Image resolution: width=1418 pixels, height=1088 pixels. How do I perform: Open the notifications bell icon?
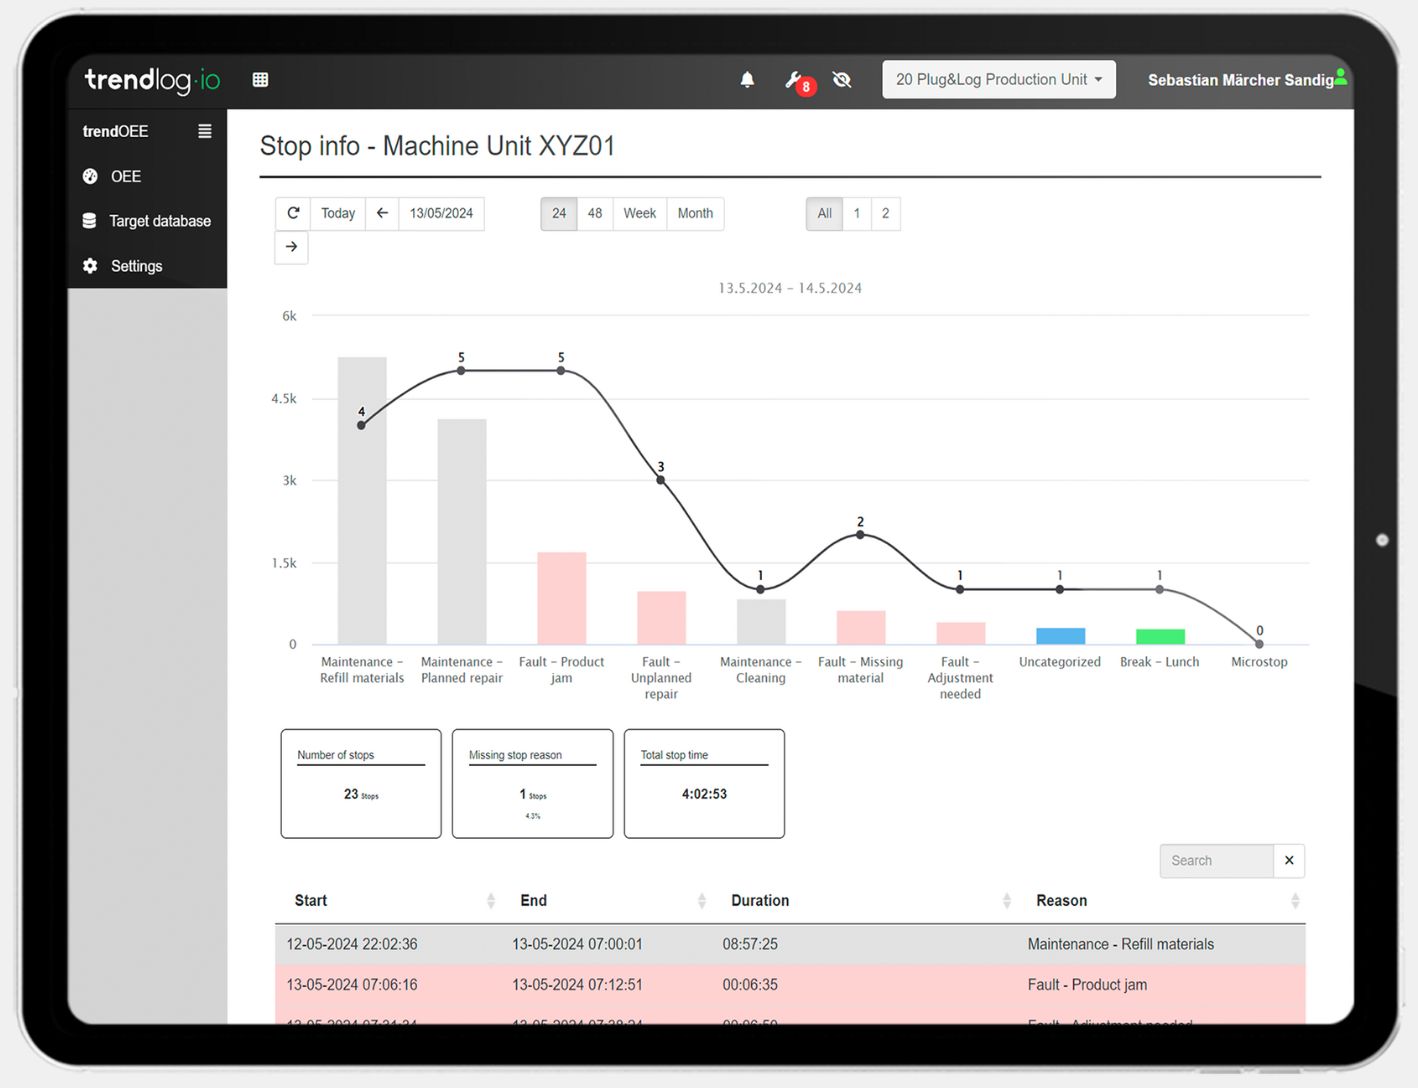[x=747, y=80]
